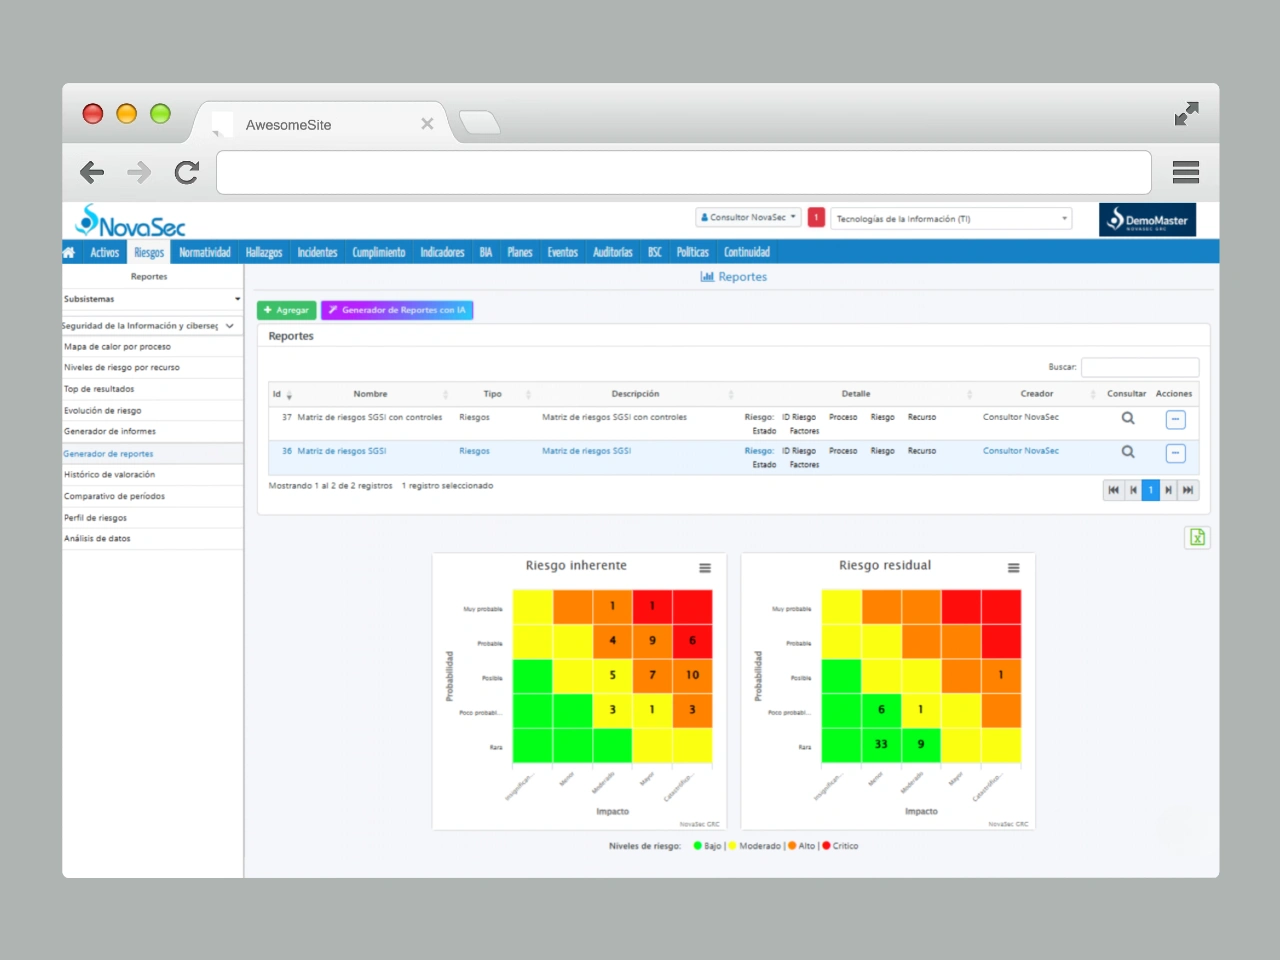Toggle the Bajo legend item

(707, 846)
